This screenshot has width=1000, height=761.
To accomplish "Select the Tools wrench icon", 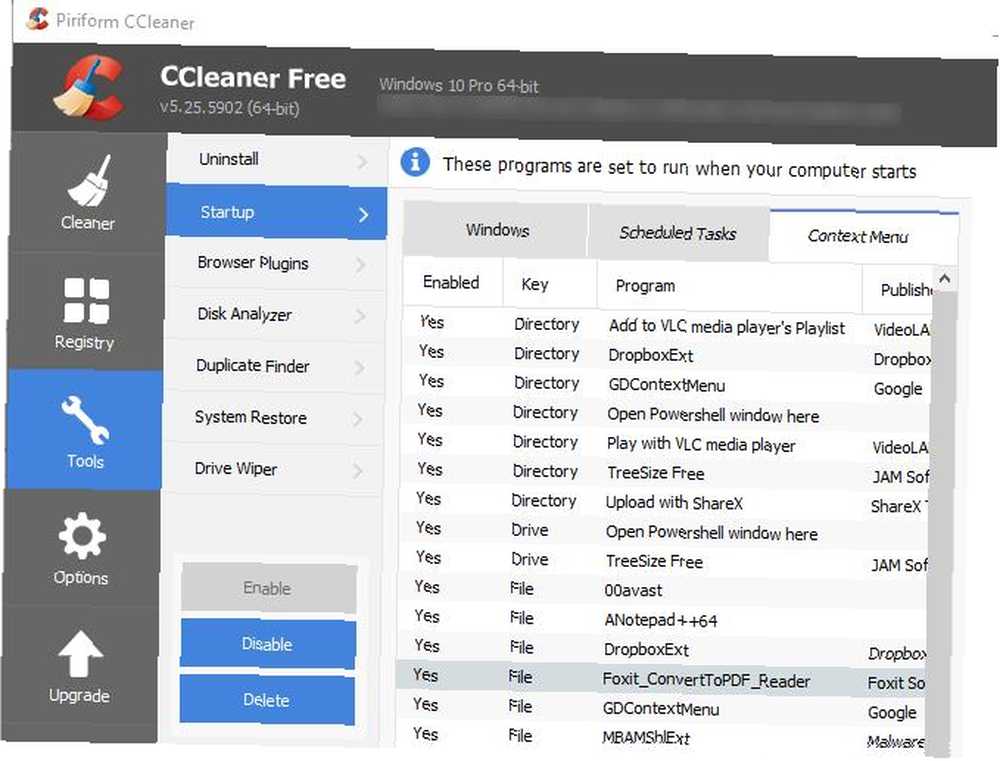I will [85, 419].
